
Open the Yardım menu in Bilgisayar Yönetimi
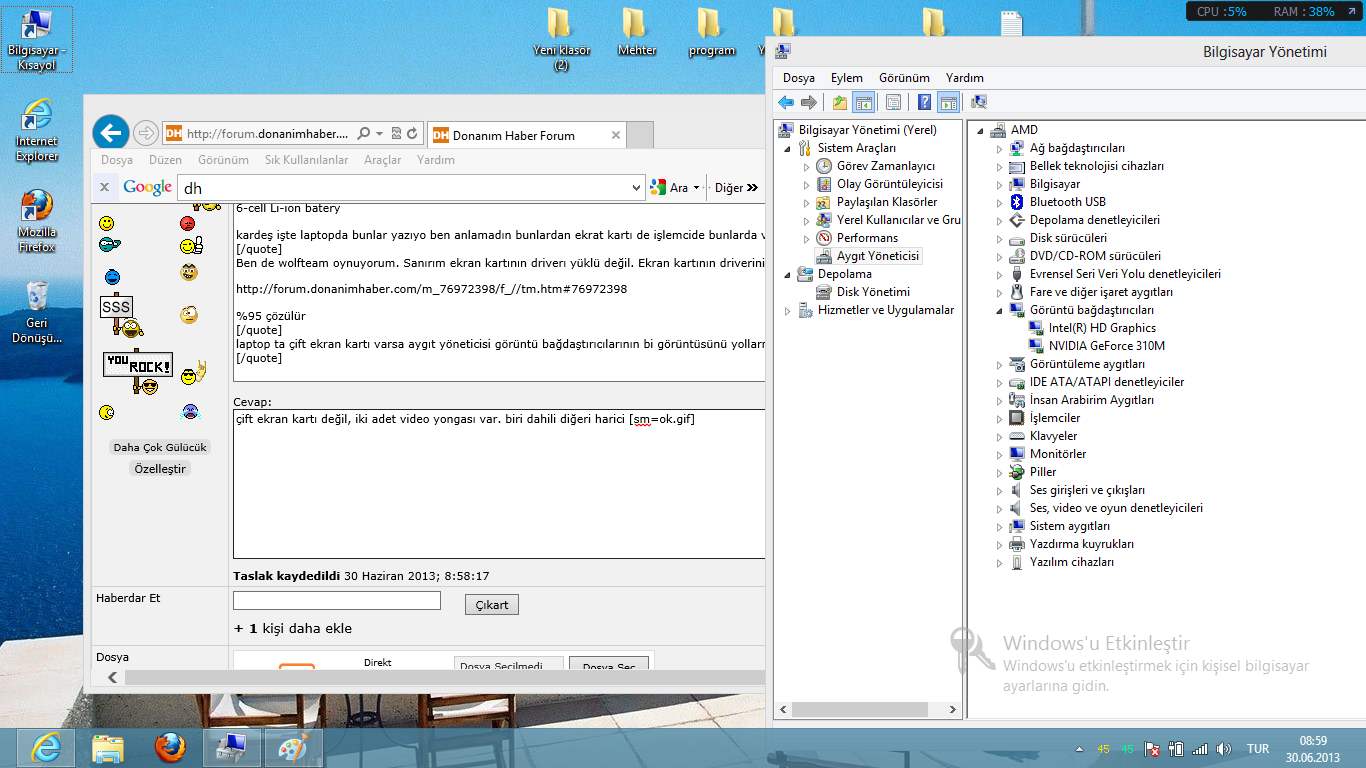(x=965, y=78)
